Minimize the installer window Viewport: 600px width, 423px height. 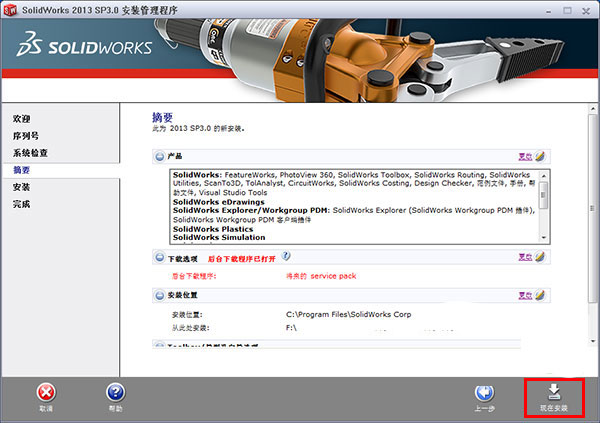(x=549, y=11)
